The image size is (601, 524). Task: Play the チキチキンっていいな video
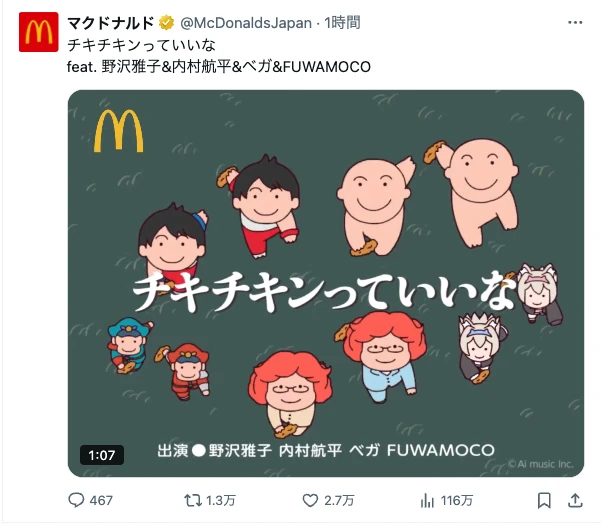pyautogui.click(x=326, y=283)
